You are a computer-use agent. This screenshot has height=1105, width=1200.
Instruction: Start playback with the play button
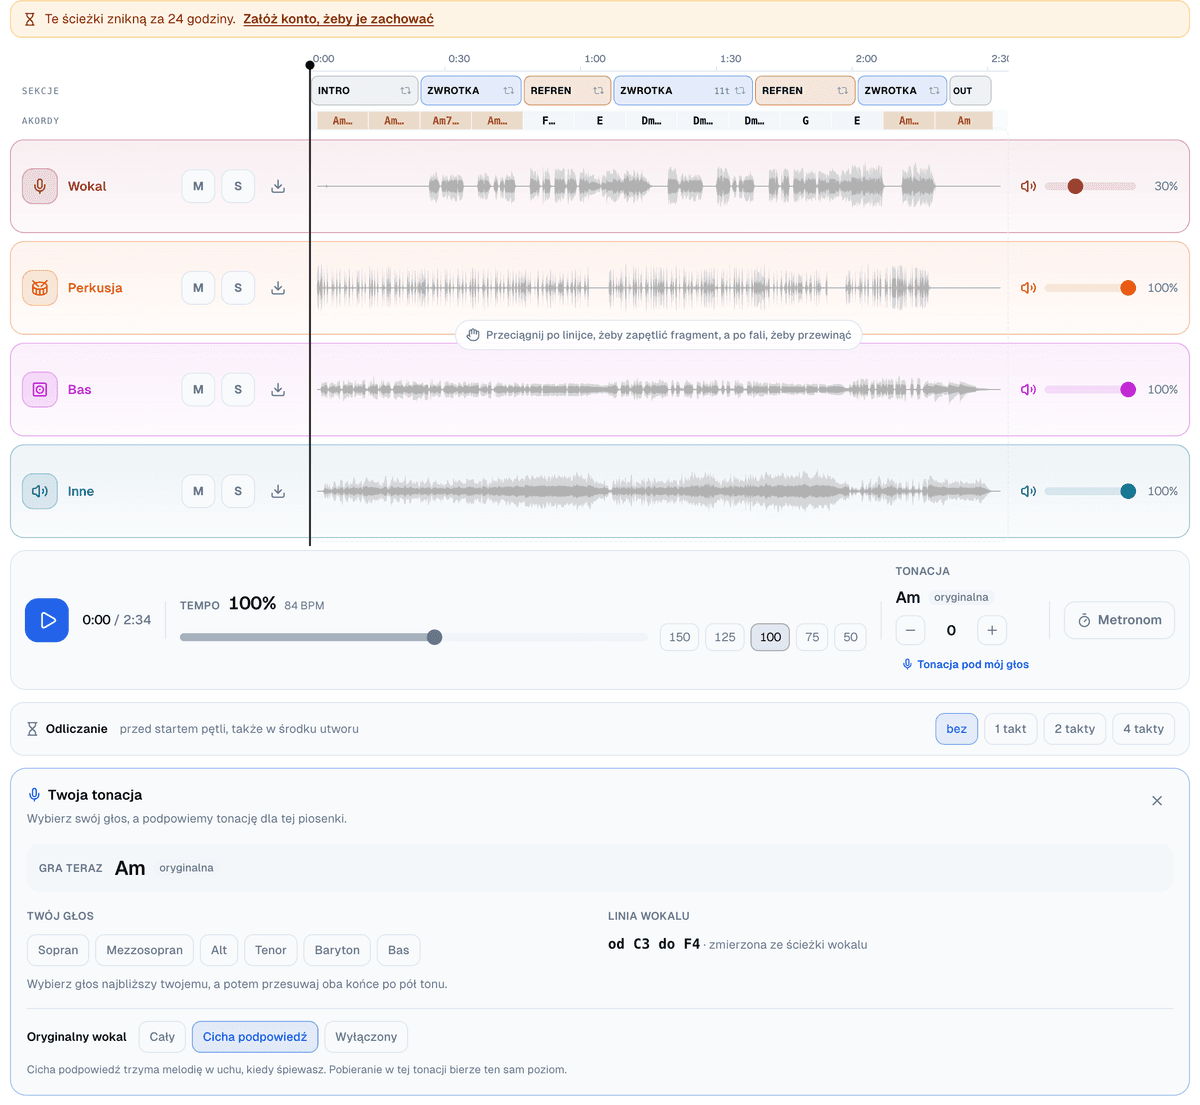pyautogui.click(x=47, y=620)
